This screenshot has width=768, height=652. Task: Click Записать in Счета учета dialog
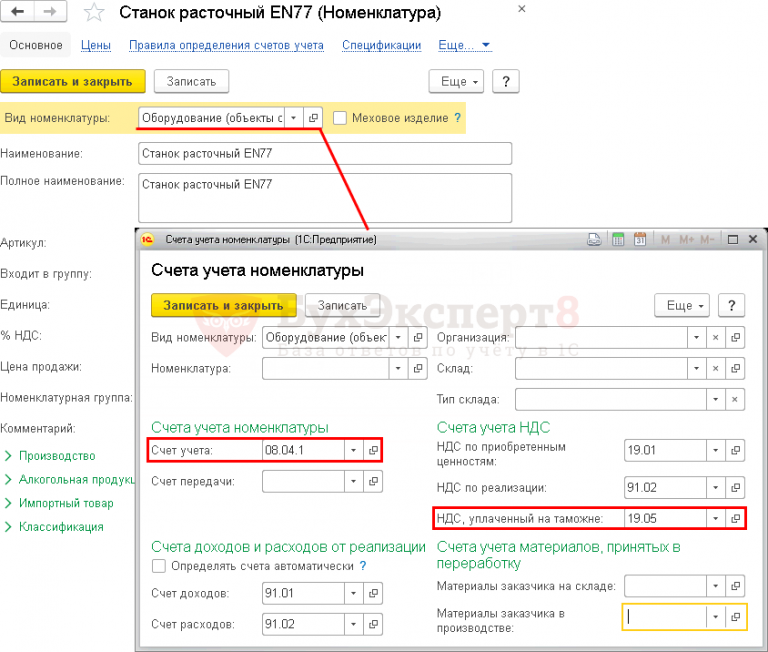342,305
